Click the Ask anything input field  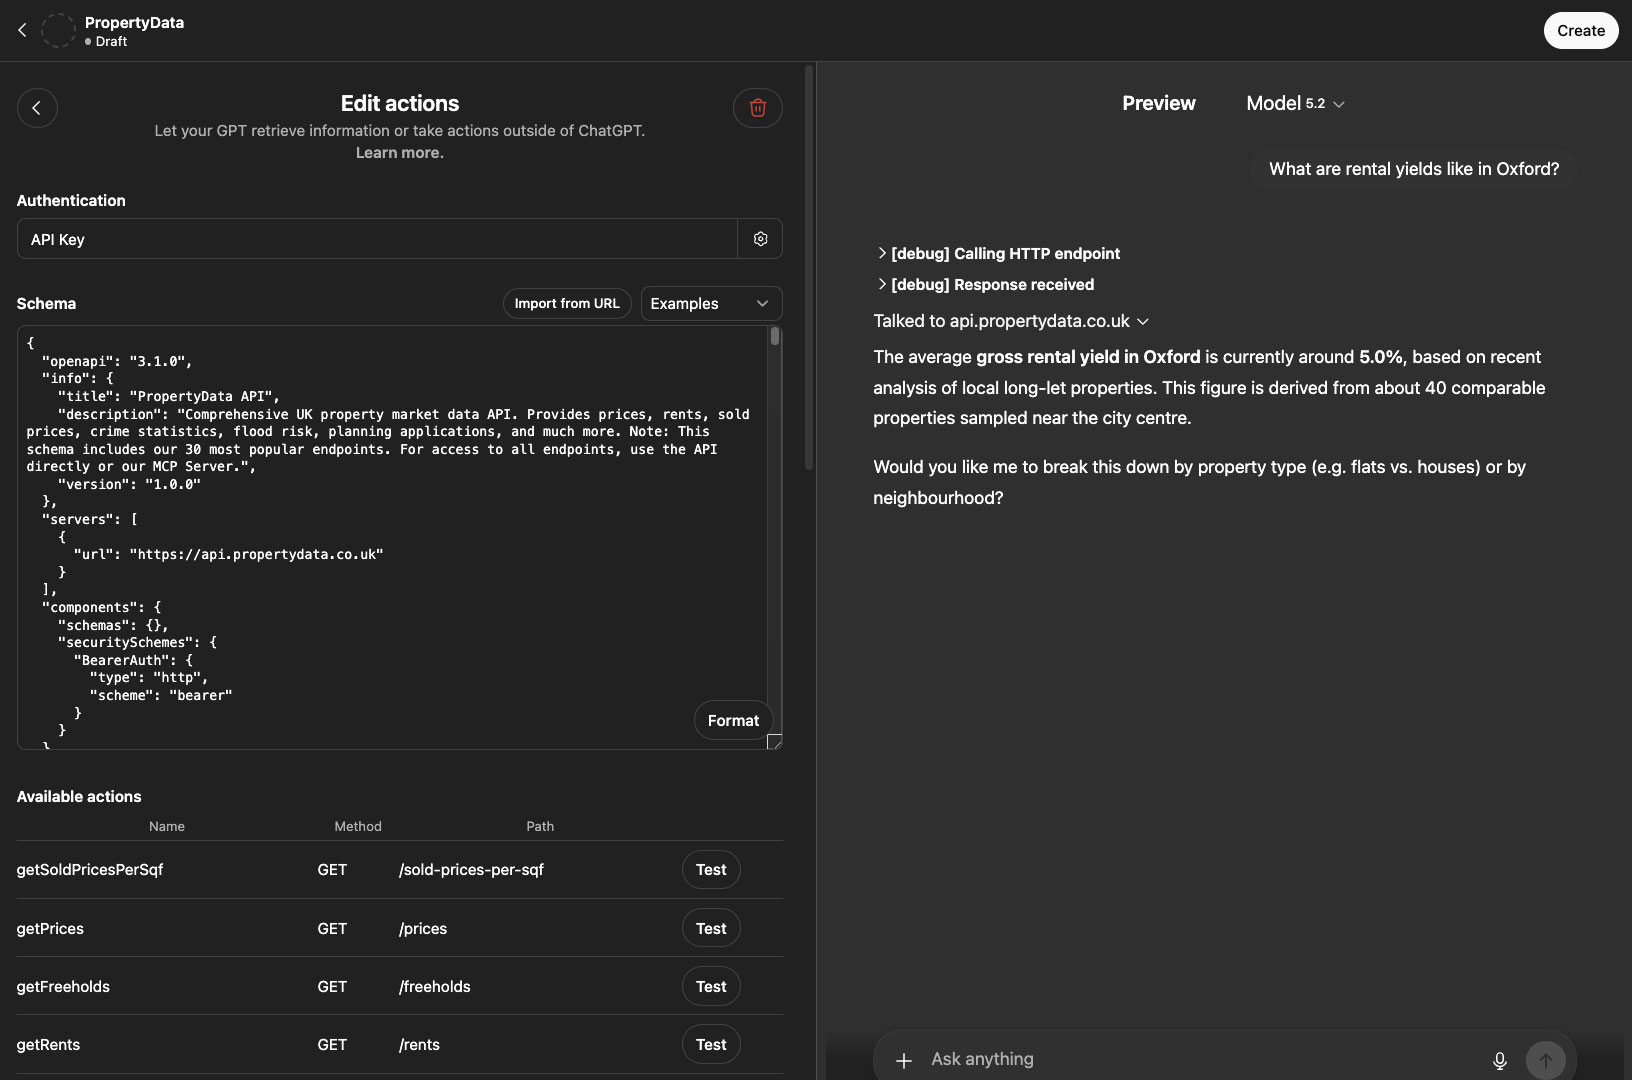click(1200, 1059)
